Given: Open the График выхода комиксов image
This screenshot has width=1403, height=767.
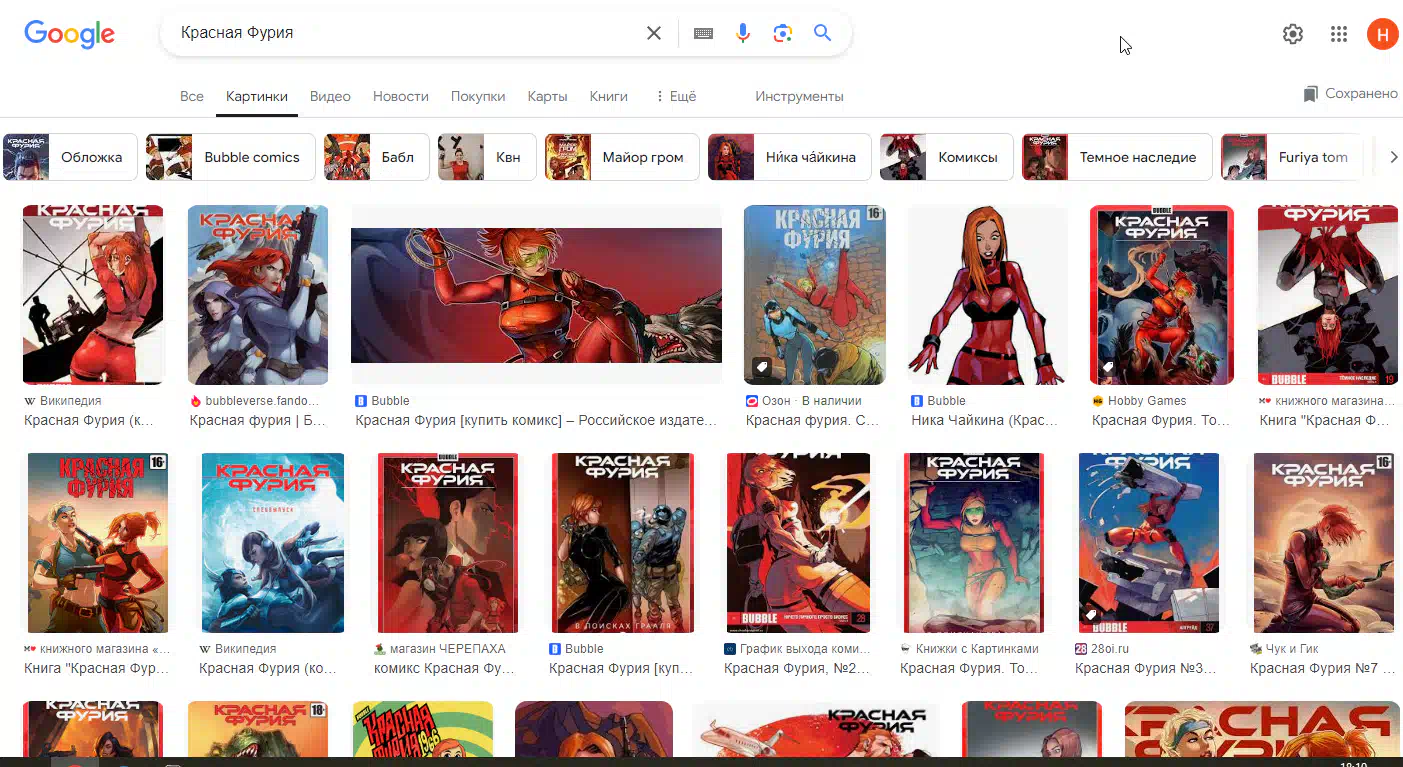Looking at the screenshot, I should (798, 543).
